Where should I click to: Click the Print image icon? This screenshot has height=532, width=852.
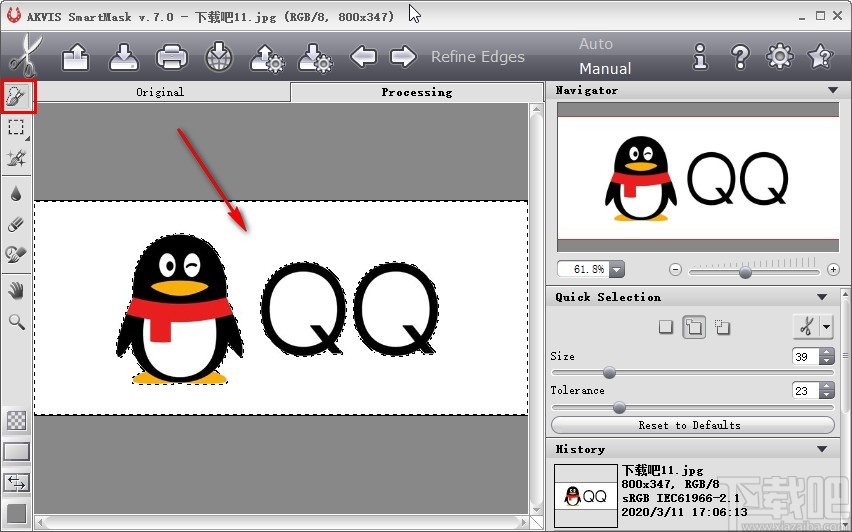coord(172,58)
